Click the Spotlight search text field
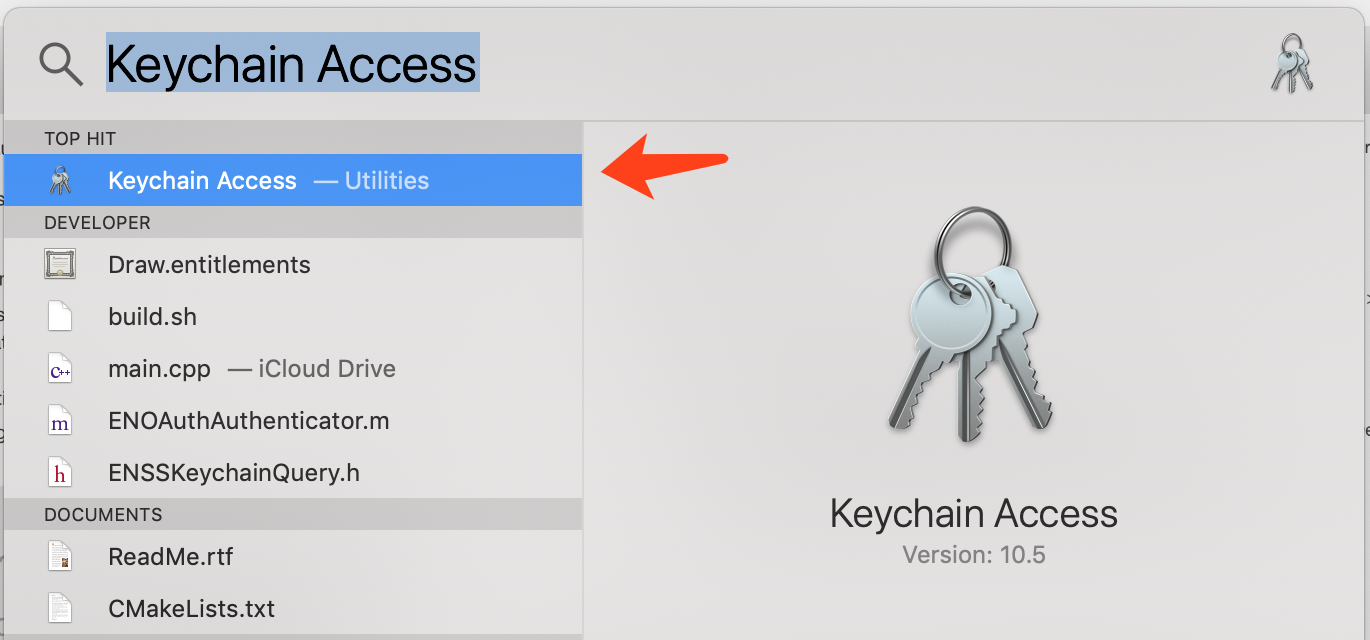This screenshot has width=1370, height=640. point(700,64)
